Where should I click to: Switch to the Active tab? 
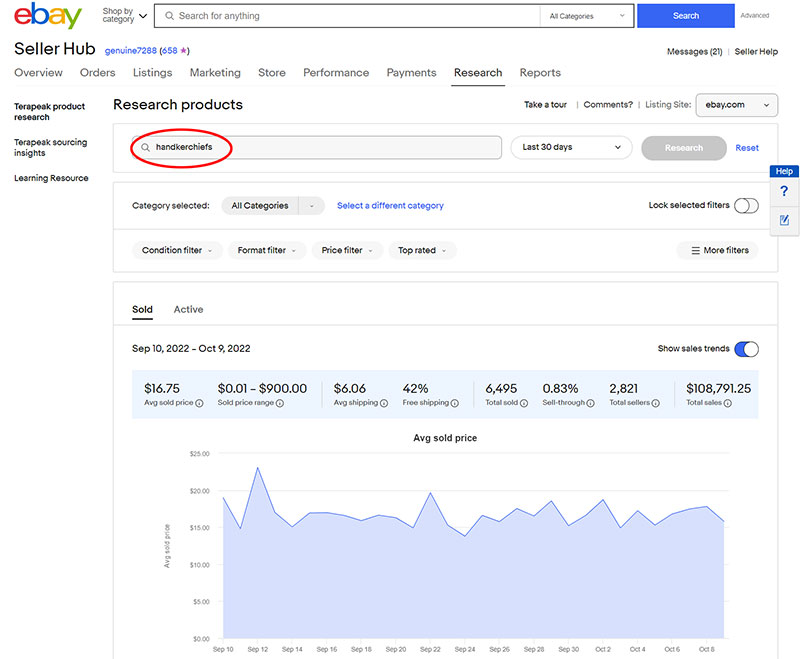188,310
